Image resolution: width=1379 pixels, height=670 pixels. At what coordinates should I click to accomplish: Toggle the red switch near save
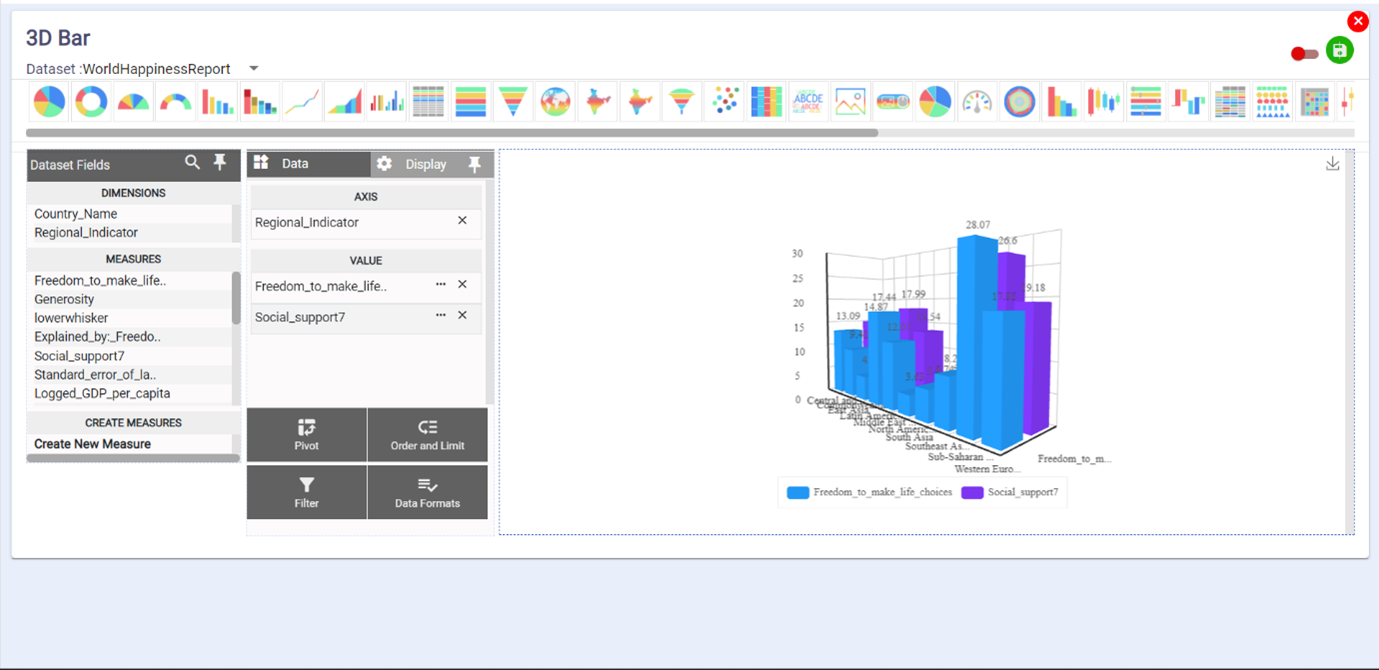[1304, 54]
